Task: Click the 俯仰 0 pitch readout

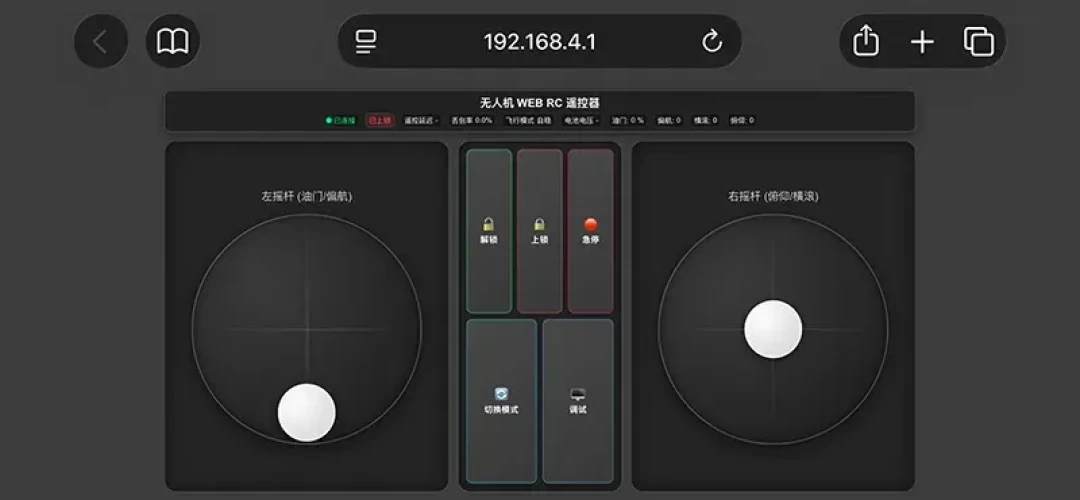Action: click(x=742, y=121)
